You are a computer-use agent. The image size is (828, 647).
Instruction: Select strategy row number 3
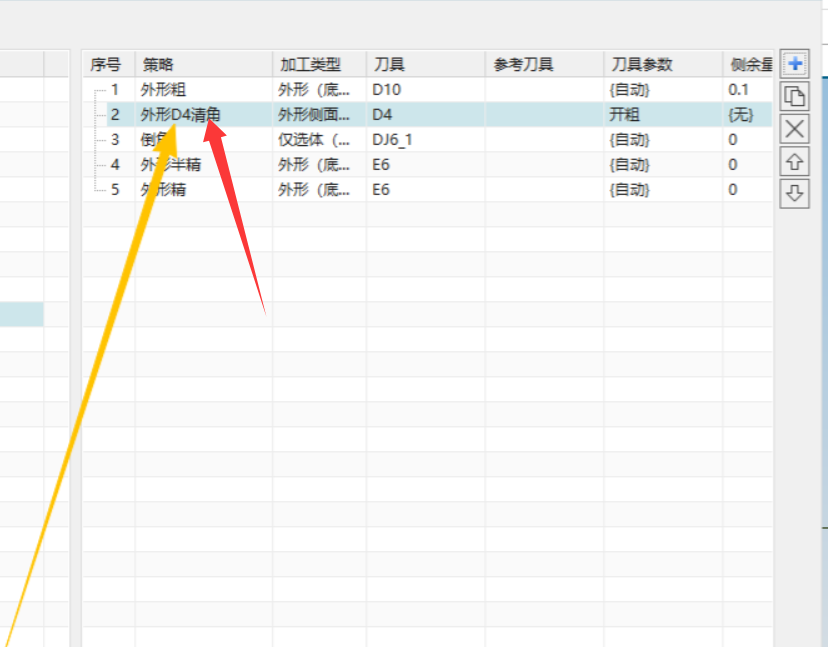427,140
